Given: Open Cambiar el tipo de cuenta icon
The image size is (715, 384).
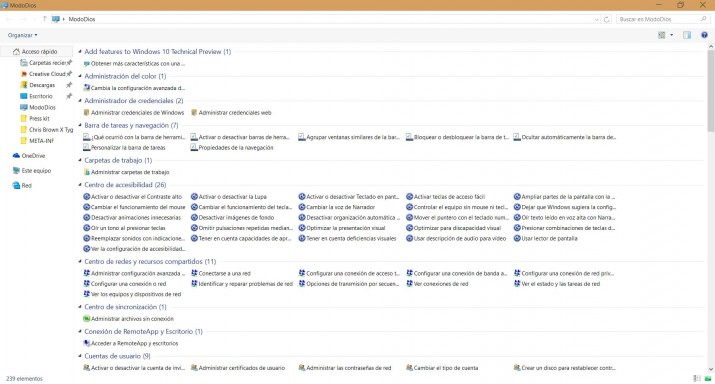Looking at the screenshot, I should click(409, 368).
